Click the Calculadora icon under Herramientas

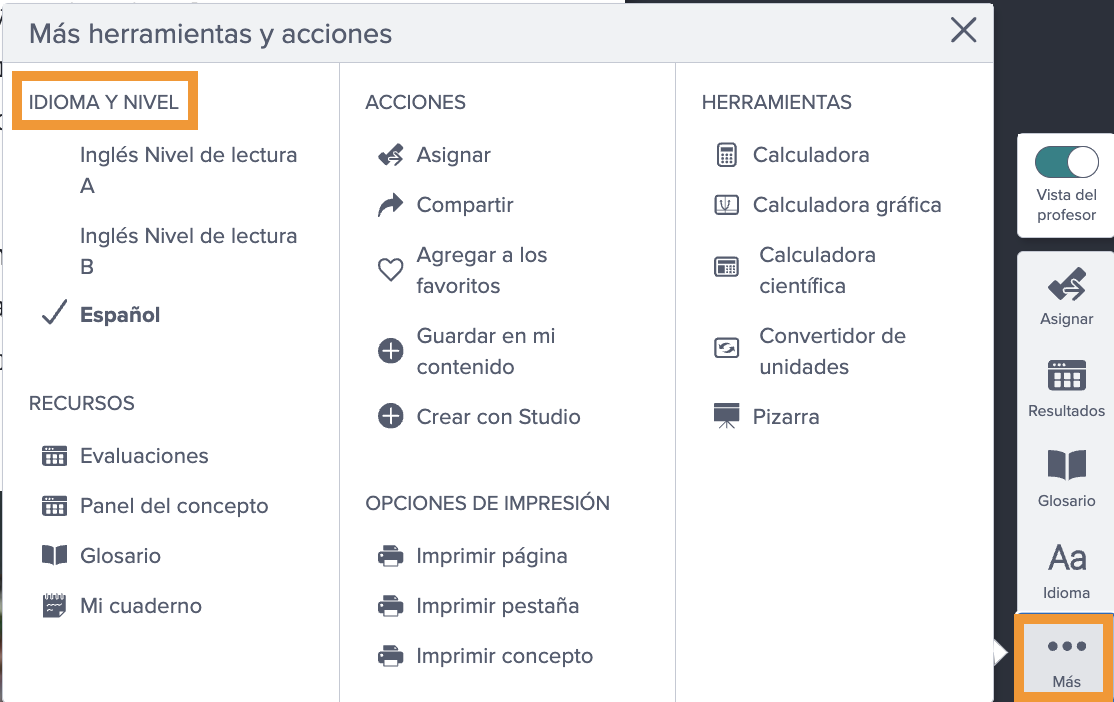tap(726, 155)
